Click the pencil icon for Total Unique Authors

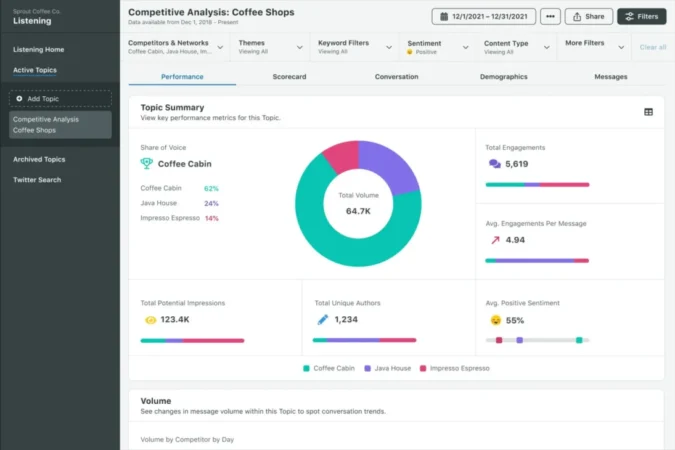[x=322, y=320]
